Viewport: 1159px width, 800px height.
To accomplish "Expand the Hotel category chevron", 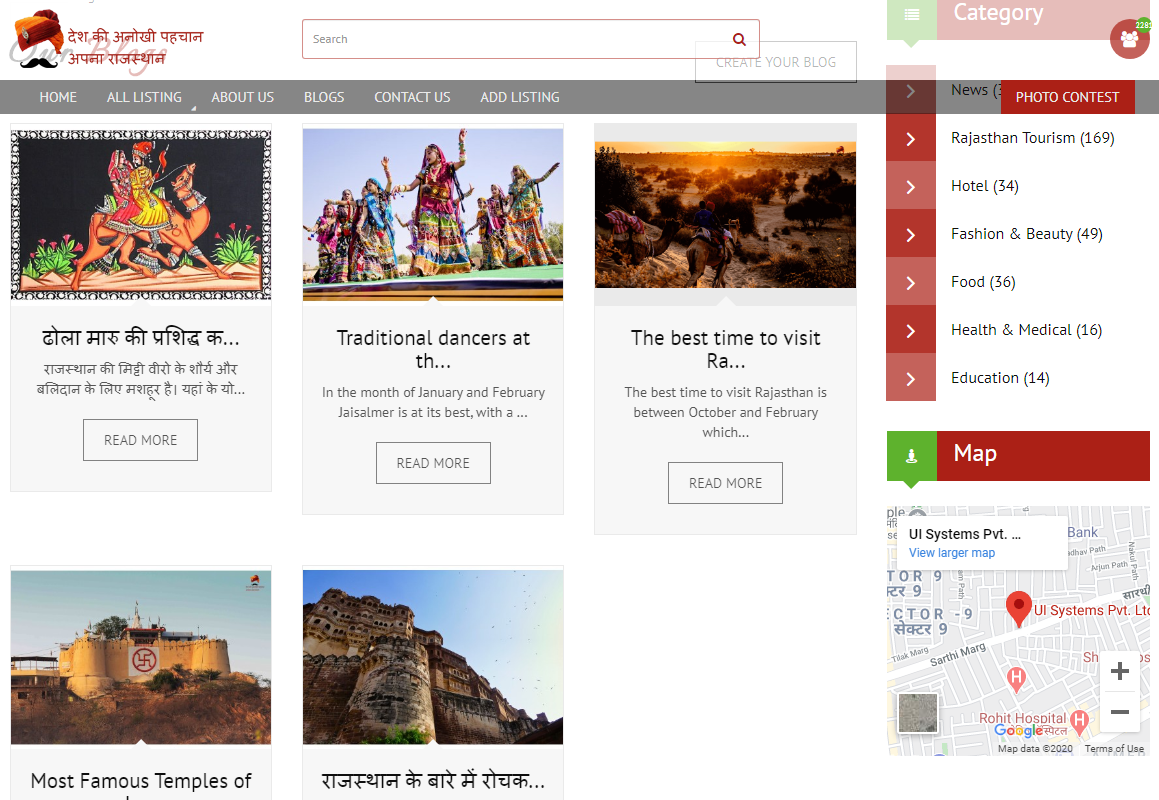I will tap(910, 186).
